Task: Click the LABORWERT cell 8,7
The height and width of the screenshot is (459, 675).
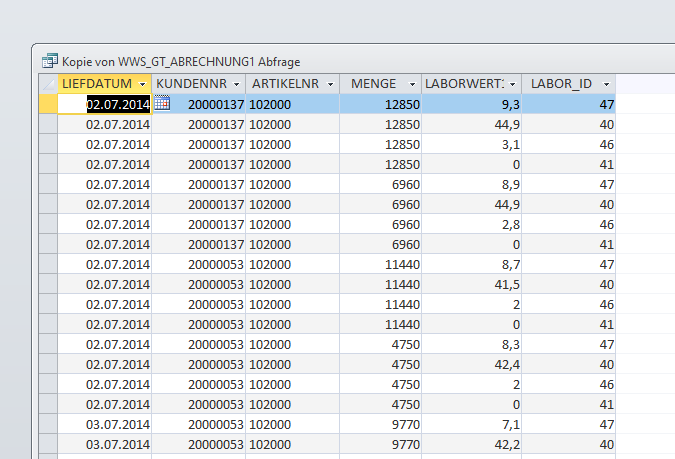Action: click(x=471, y=264)
